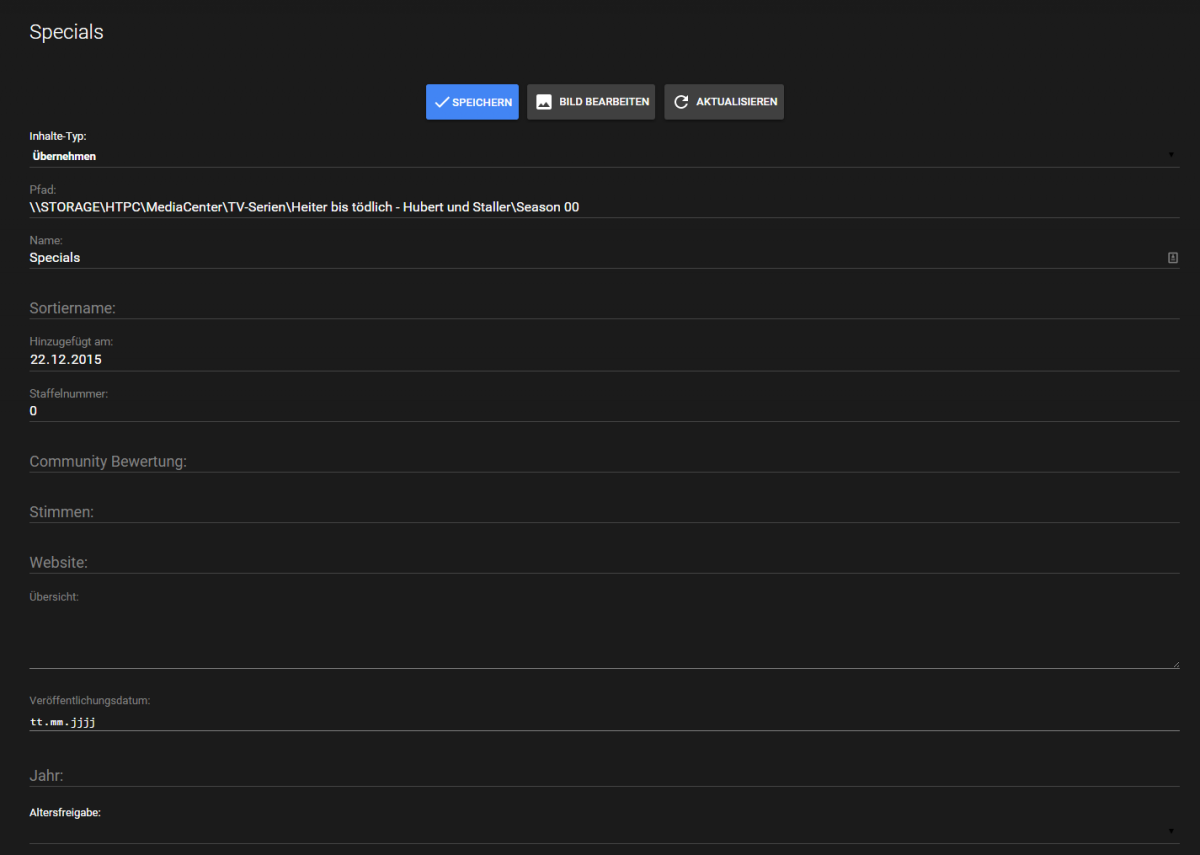Click the Specials page heading
The width and height of the screenshot is (1200, 855).
66,32
